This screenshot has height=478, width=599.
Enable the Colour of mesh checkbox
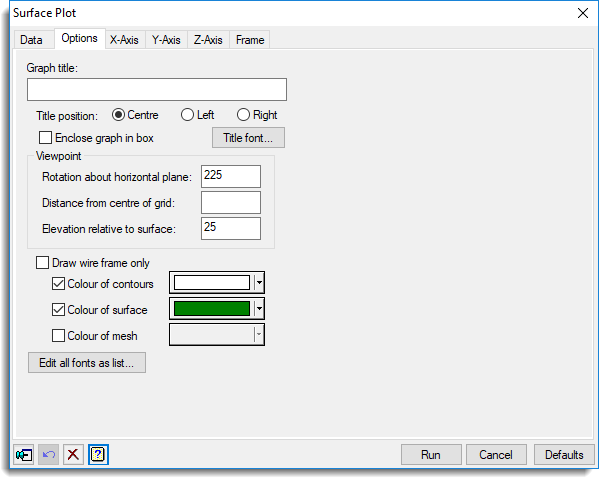[58, 335]
